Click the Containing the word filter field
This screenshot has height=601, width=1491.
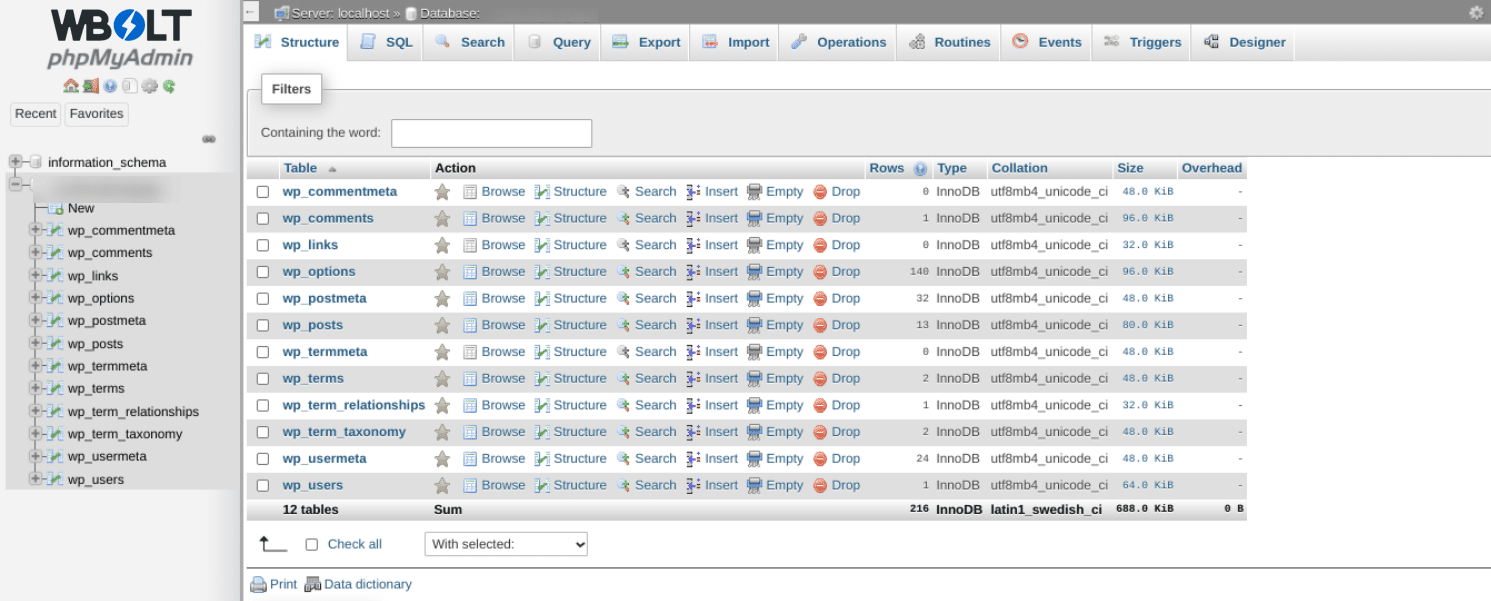491,133
